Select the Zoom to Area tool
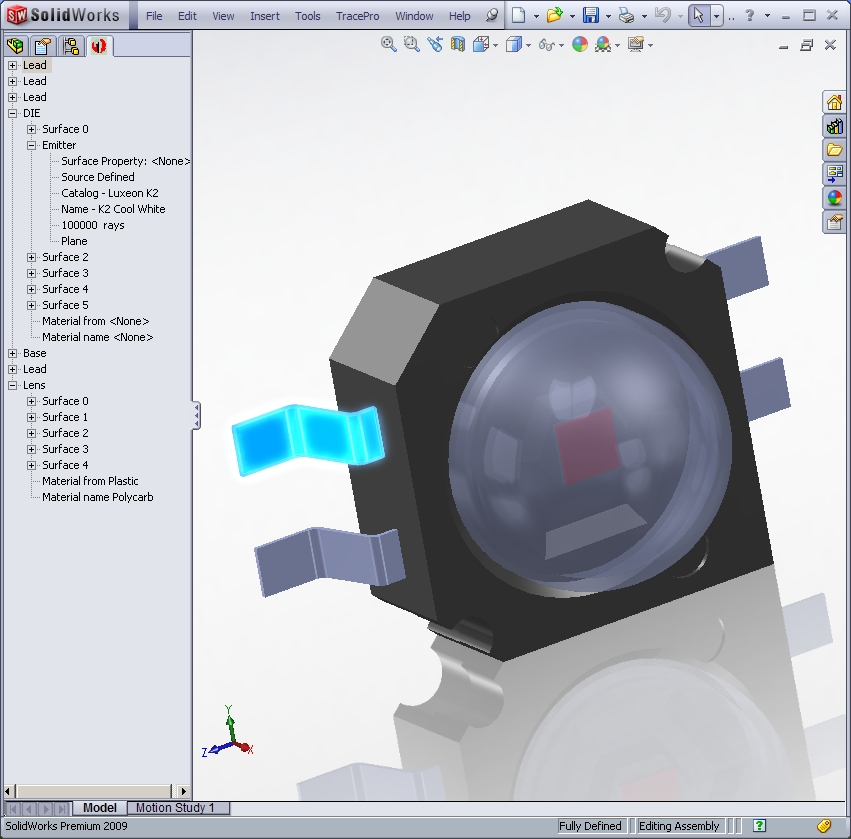The image size is (851, 839). click(411, 44)
